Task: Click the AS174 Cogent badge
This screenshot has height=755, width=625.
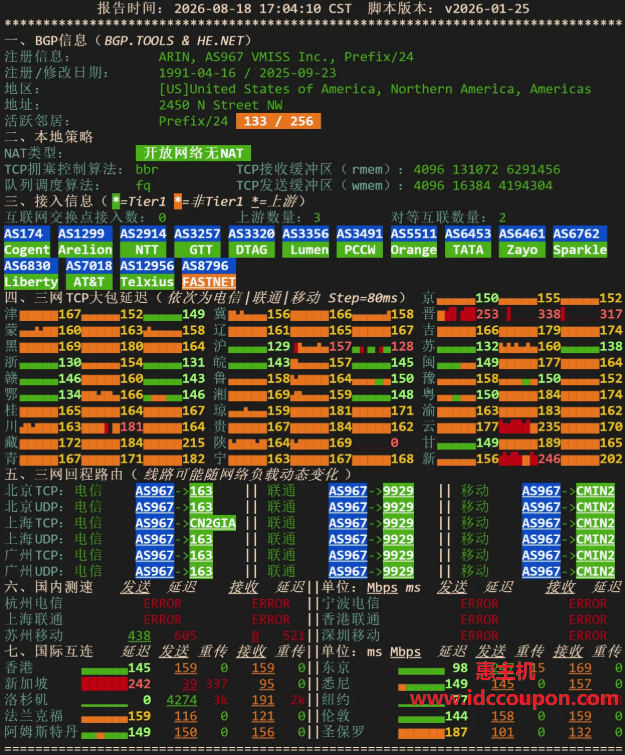Action: (27, 242)
